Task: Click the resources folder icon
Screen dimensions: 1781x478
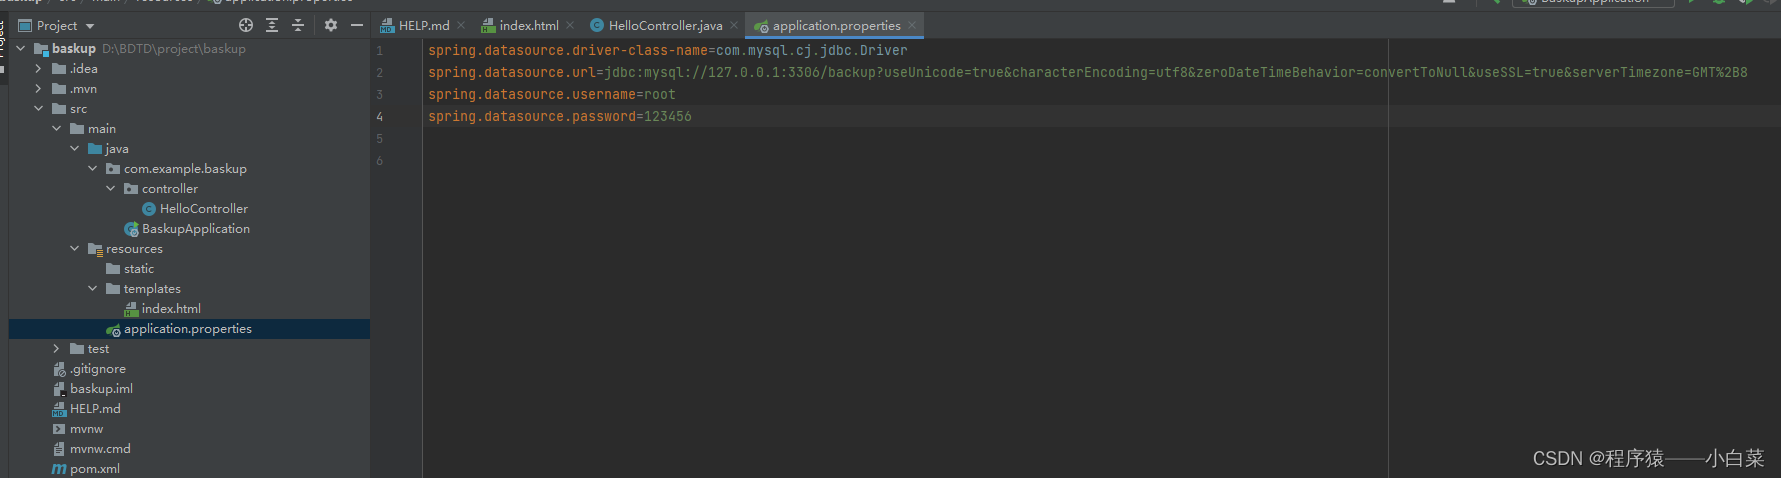Action: (x=95, y=248)
